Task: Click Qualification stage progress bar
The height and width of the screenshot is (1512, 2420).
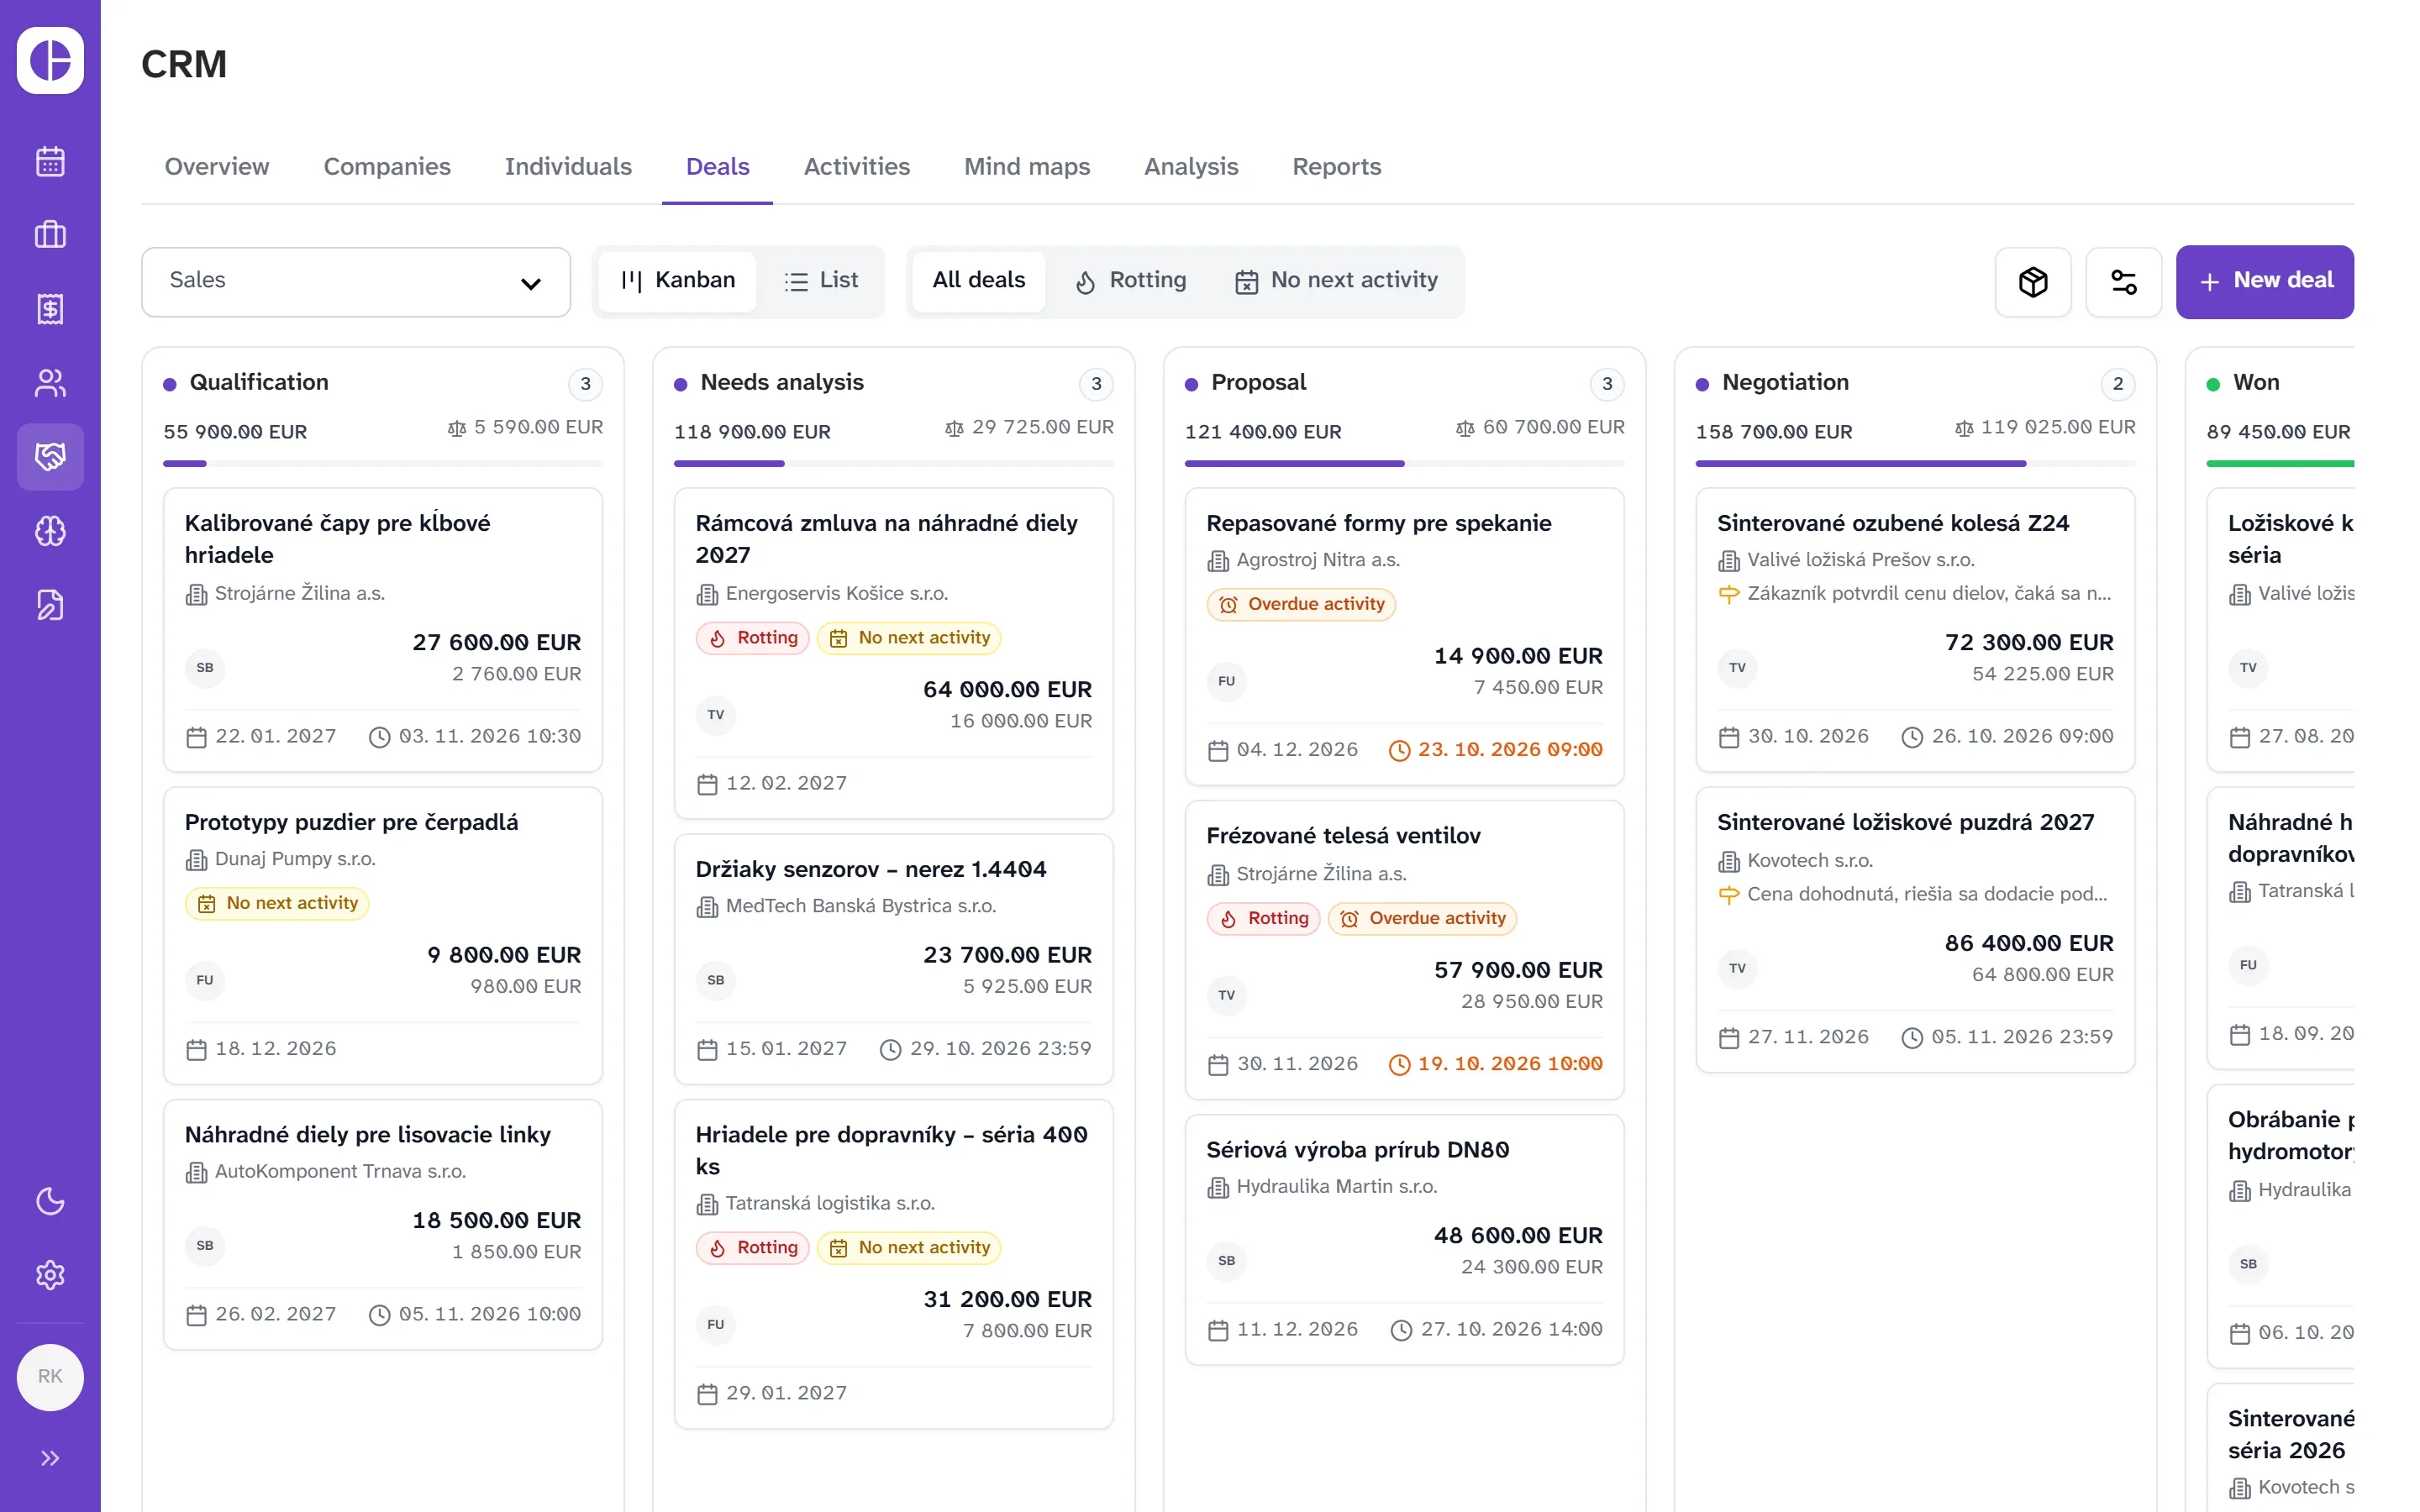Action: click(x=383, y=464)
